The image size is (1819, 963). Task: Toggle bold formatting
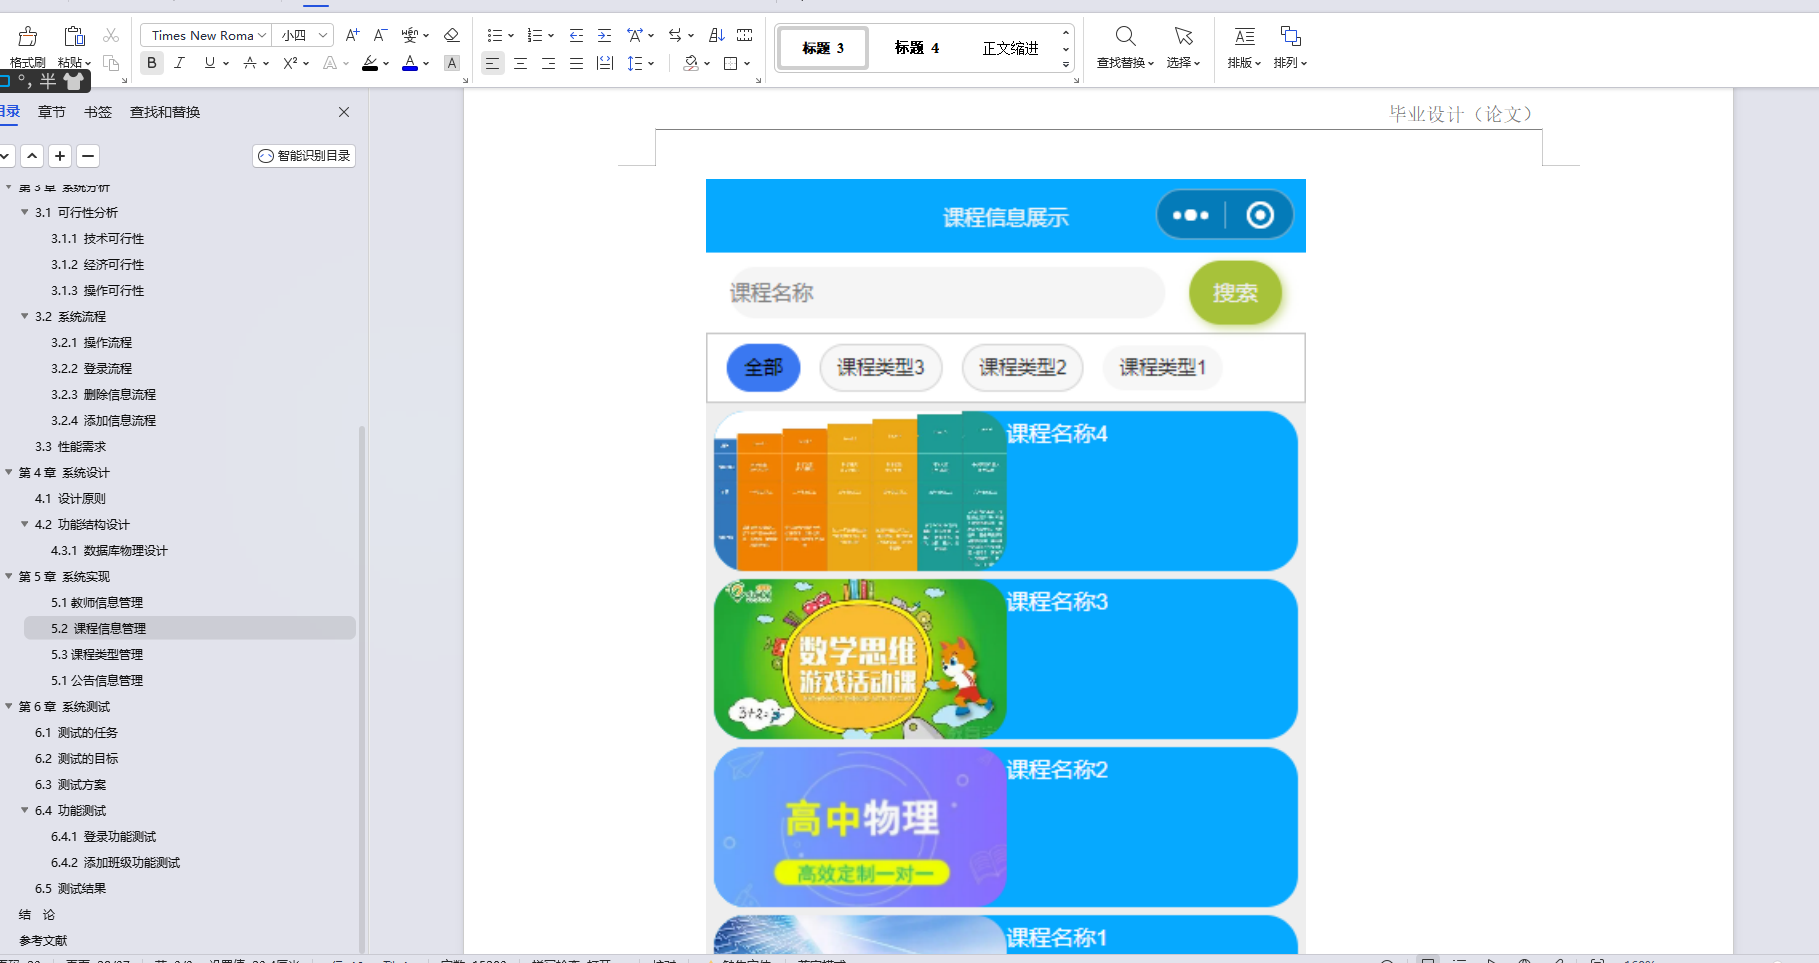[150, 62]
